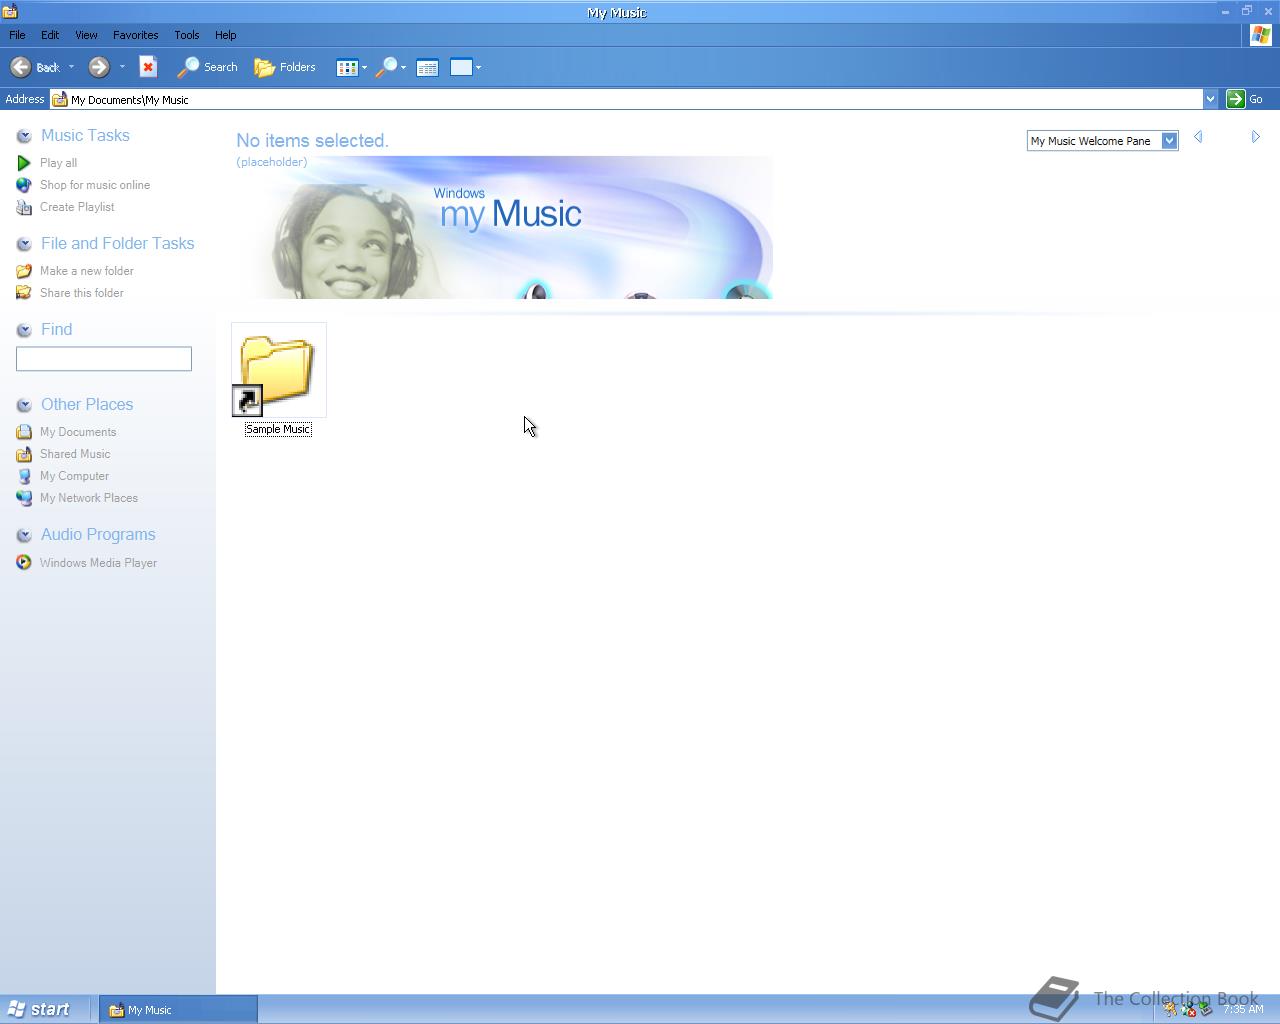Click the Make a new folder link
This screenshot has width=1280, height=1024.
click(87, 271)
